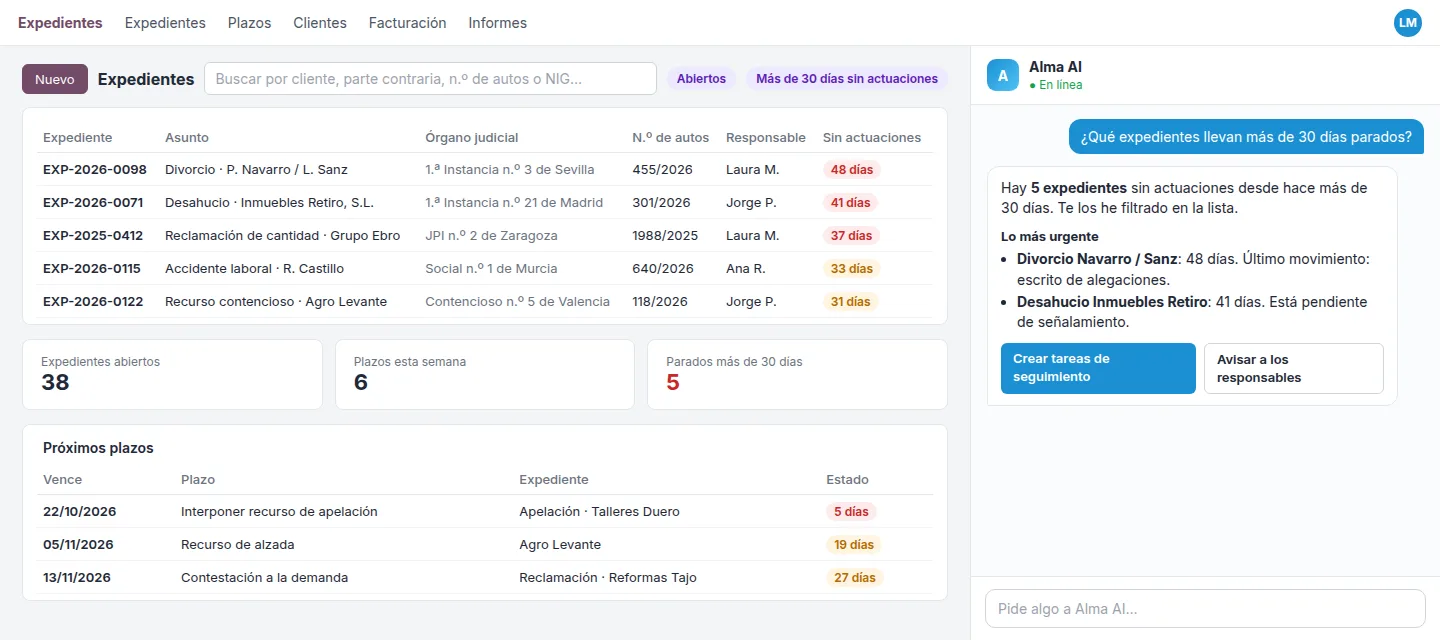The width and height of the screenshot is (1440, 640).
Task: Go to the Plazos section
Action: (x=249, y=23)
